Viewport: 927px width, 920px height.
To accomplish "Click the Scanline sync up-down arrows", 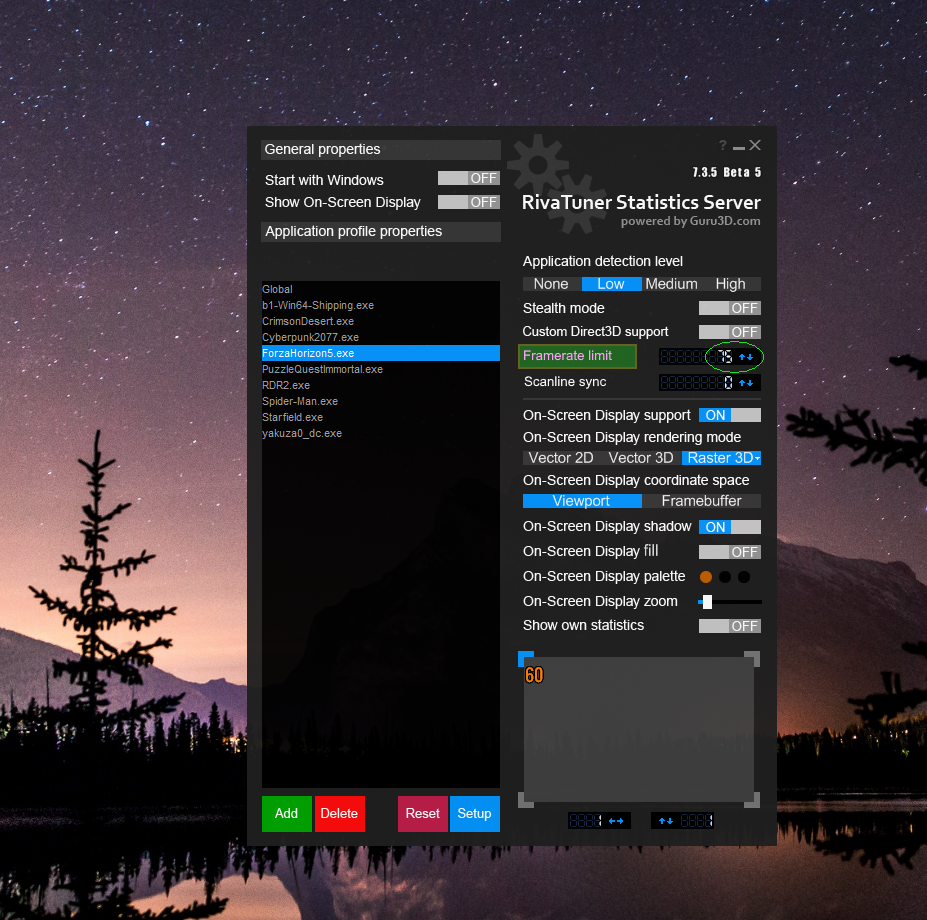I will [x=746, y=383].
